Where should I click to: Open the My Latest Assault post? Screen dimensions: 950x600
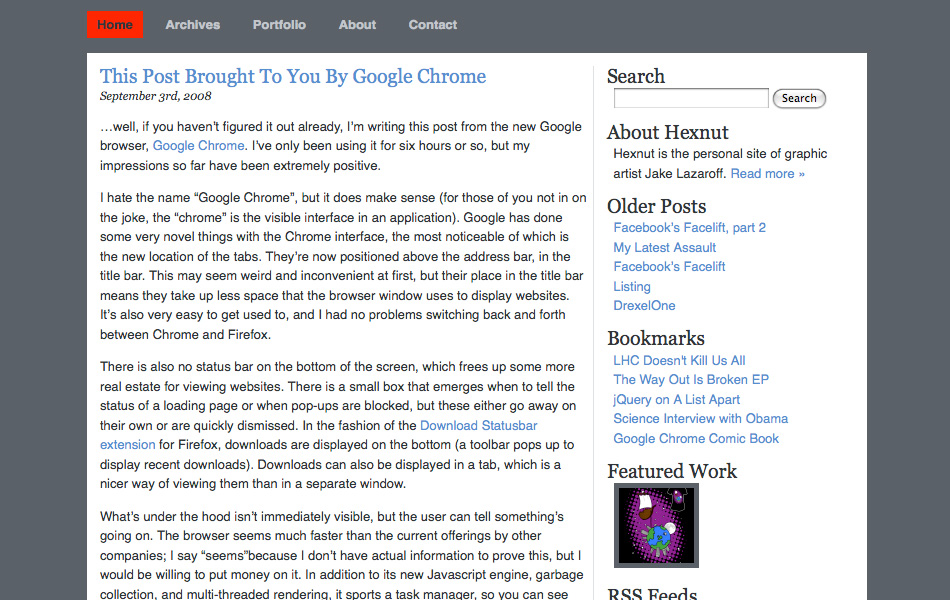coord(665,247)
